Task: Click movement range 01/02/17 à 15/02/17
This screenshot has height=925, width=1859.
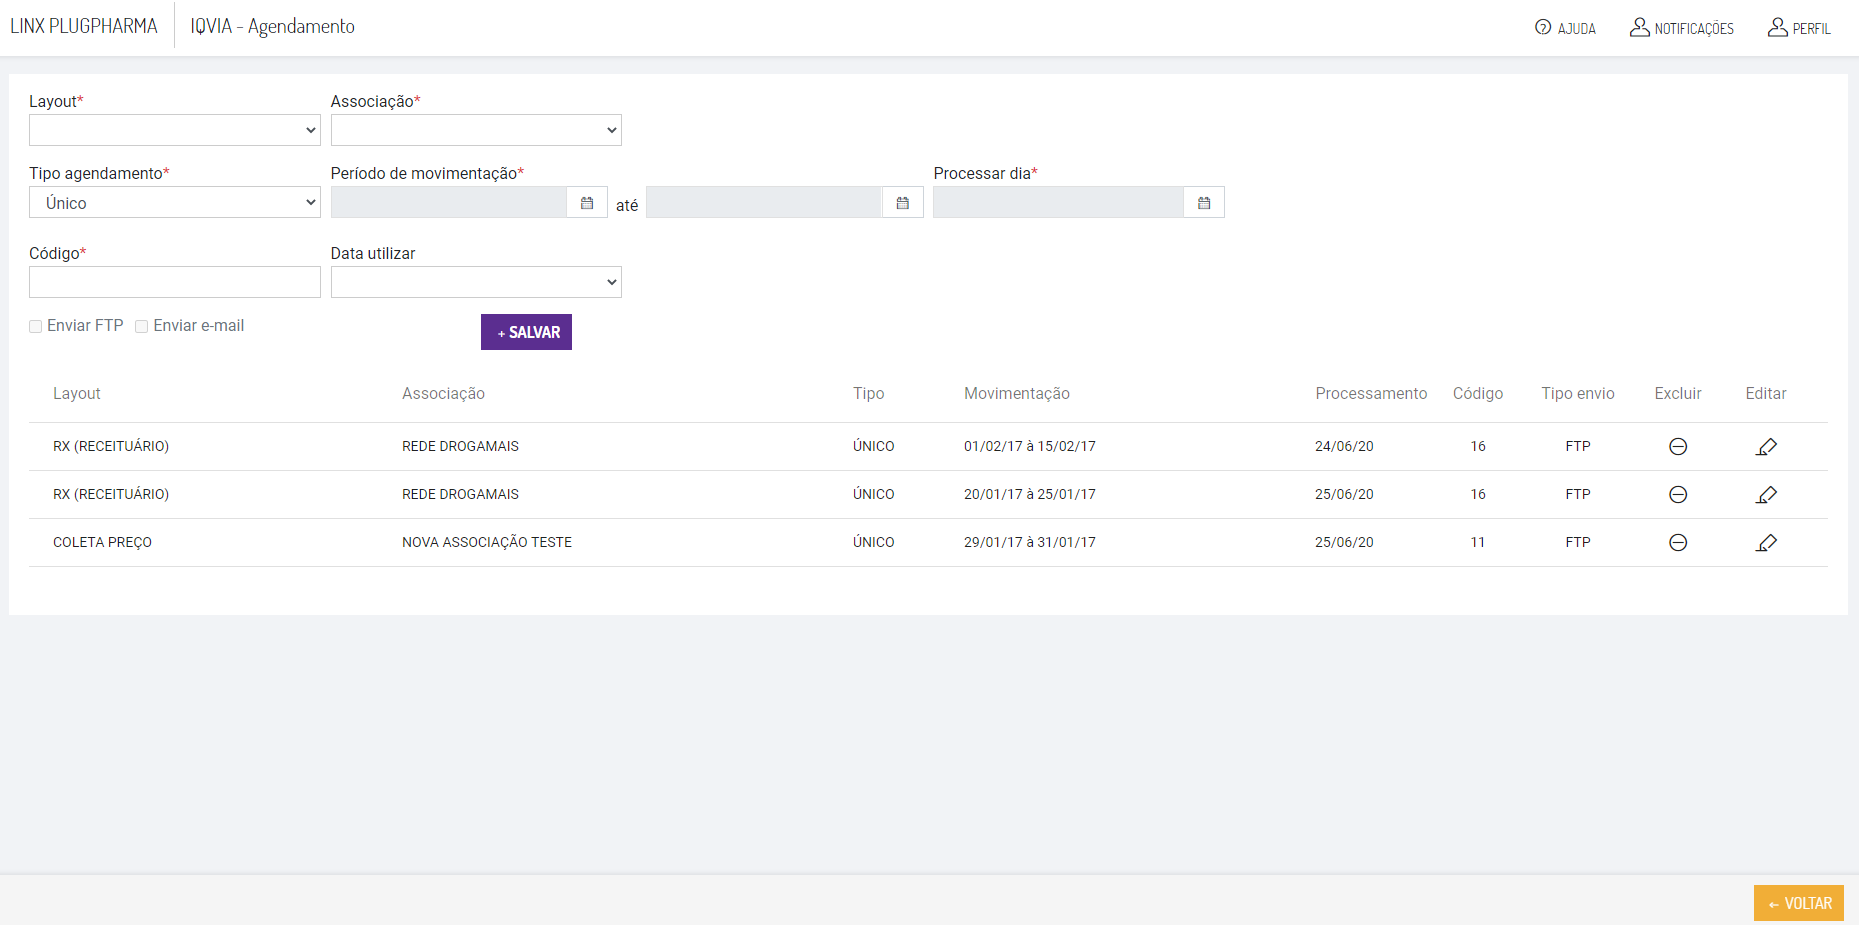Action: coord(1030,446)
